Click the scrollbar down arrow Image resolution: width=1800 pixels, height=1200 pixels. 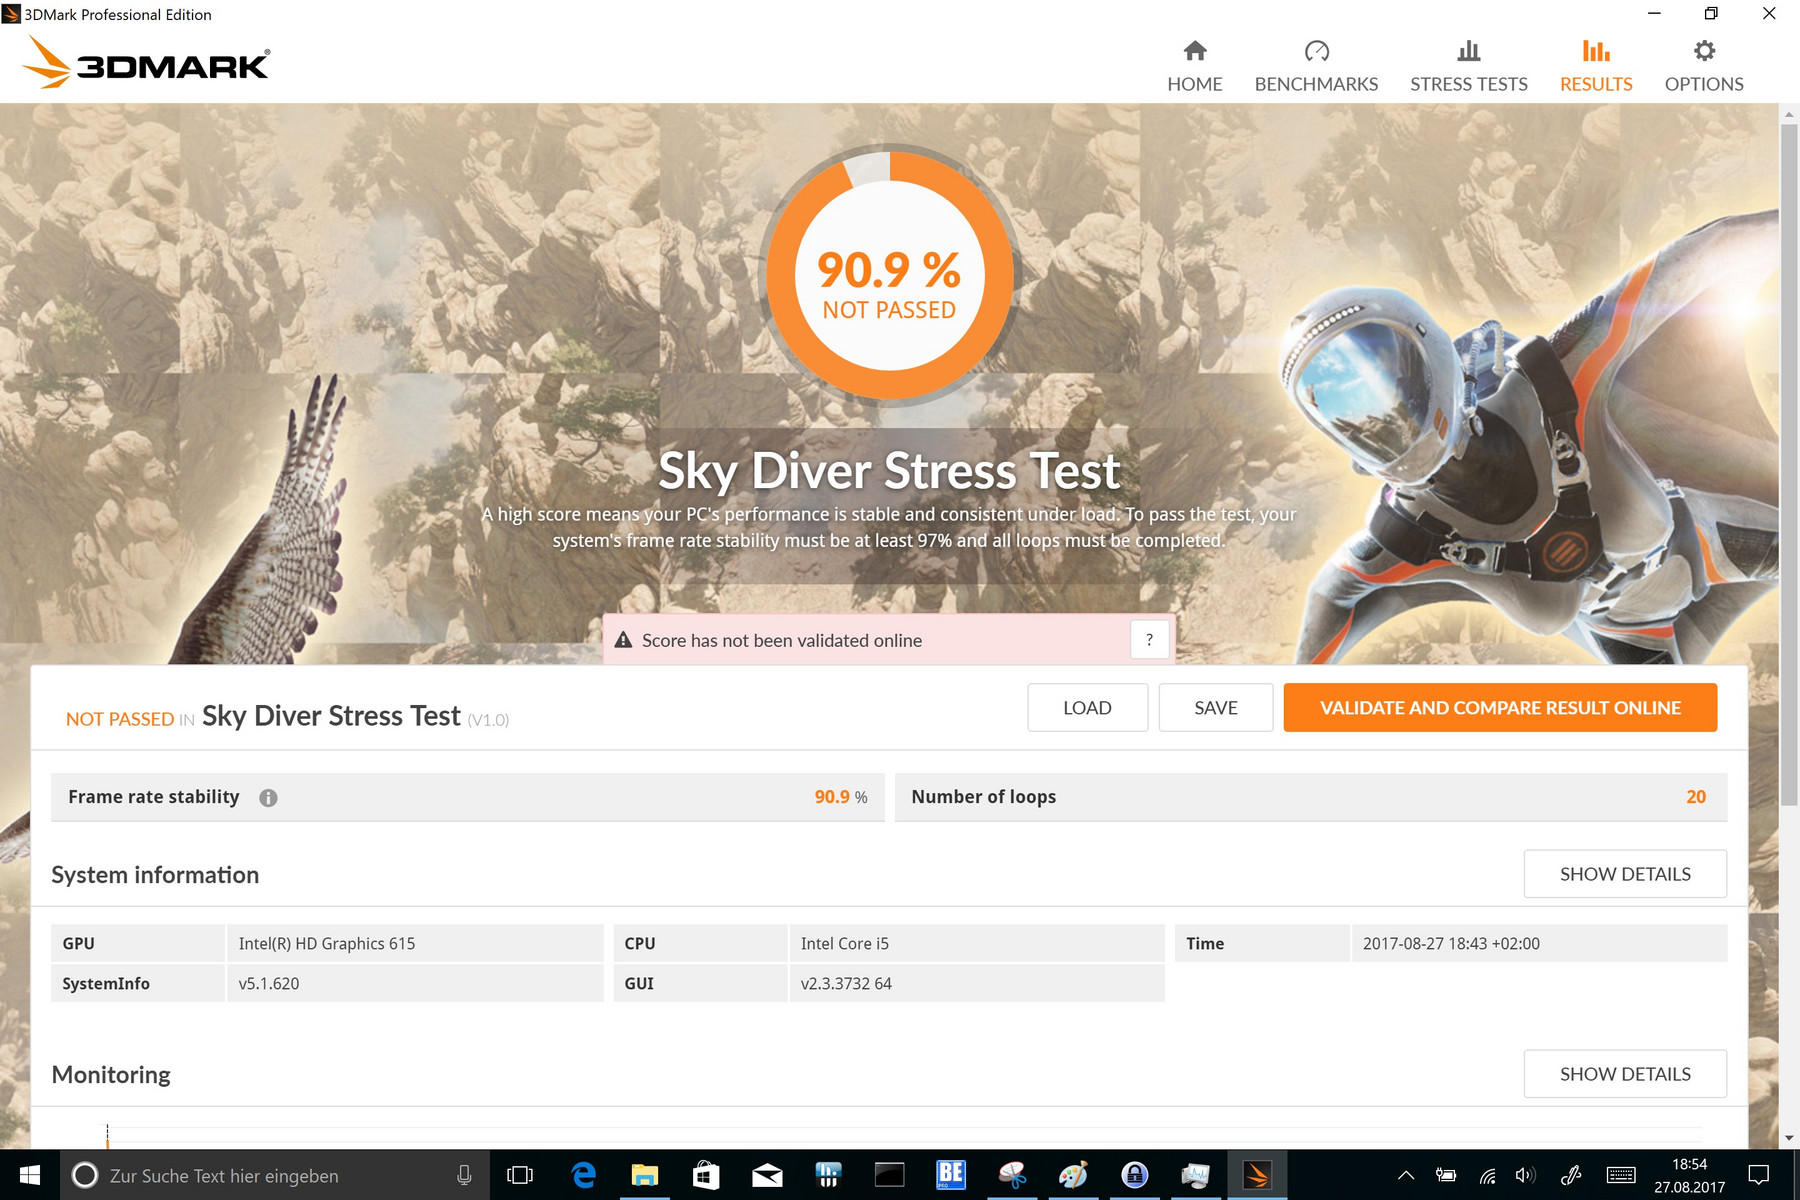point(1789,1138)
